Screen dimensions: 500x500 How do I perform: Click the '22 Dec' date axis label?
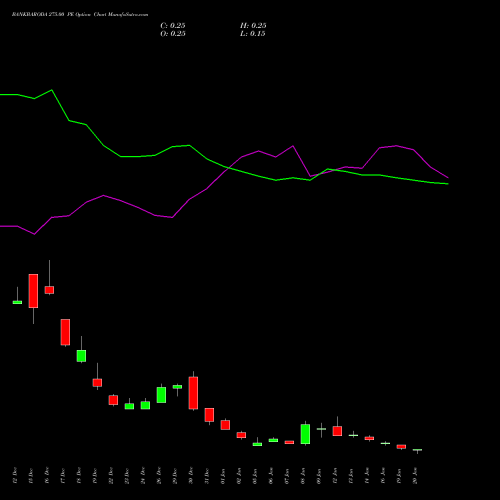click(x=111, y=476)
